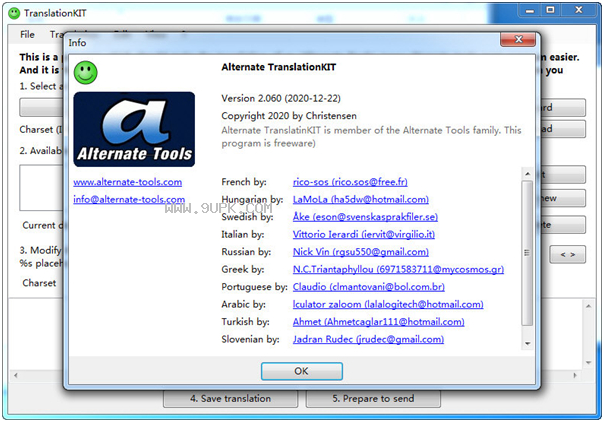Open the File menu in main window
Image resolution: width=603 pixels, height=422 pixels.
(x=27, y=35)
